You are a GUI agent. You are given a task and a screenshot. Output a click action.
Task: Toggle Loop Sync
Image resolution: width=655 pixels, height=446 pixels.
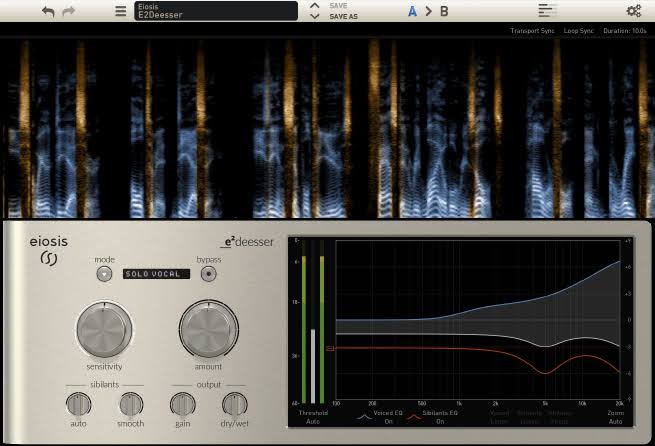click(579, 31)
